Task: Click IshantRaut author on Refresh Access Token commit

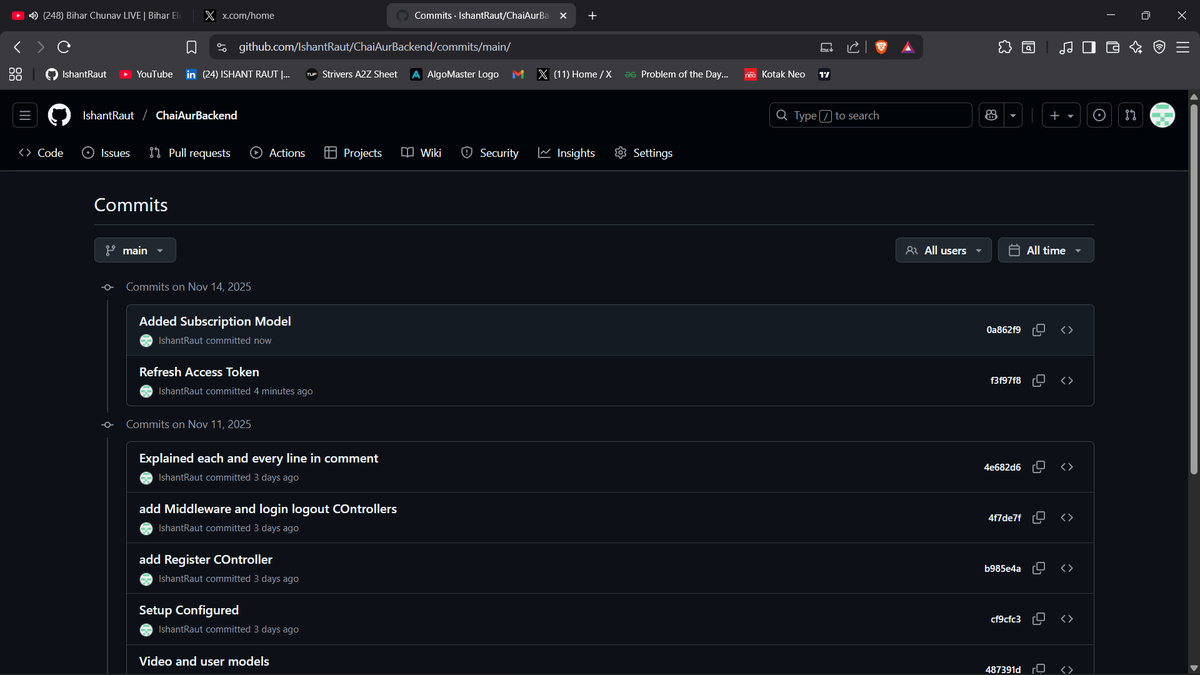Action: click(180, 391)
